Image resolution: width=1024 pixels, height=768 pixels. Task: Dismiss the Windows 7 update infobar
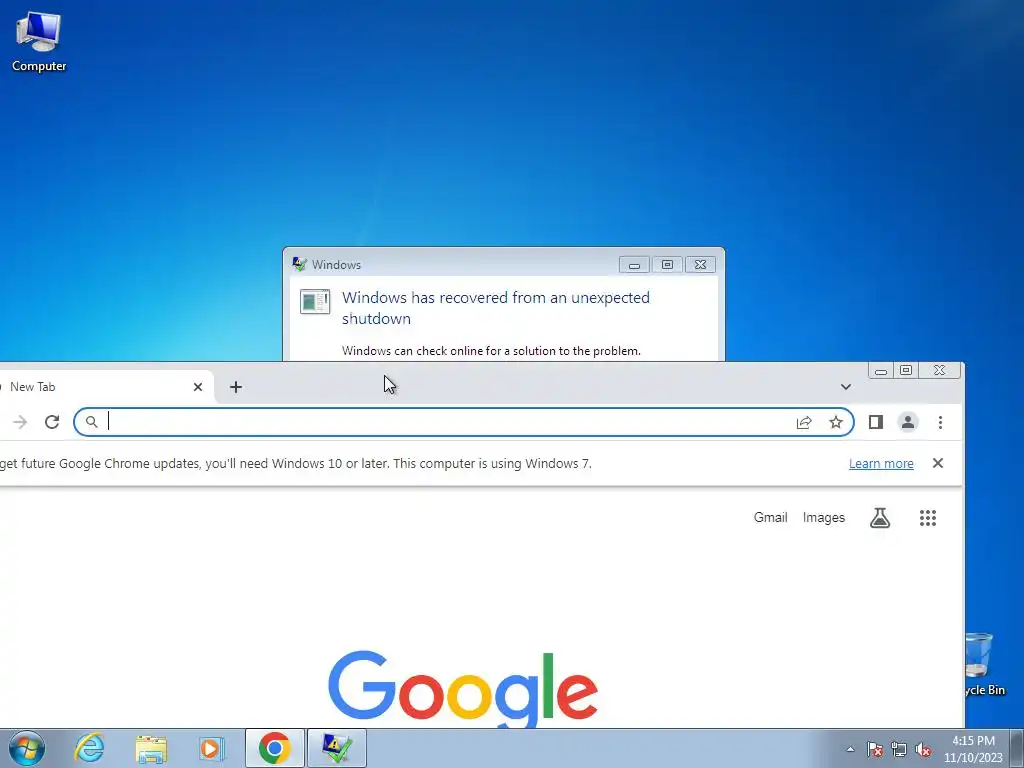[x=938, y=463]
